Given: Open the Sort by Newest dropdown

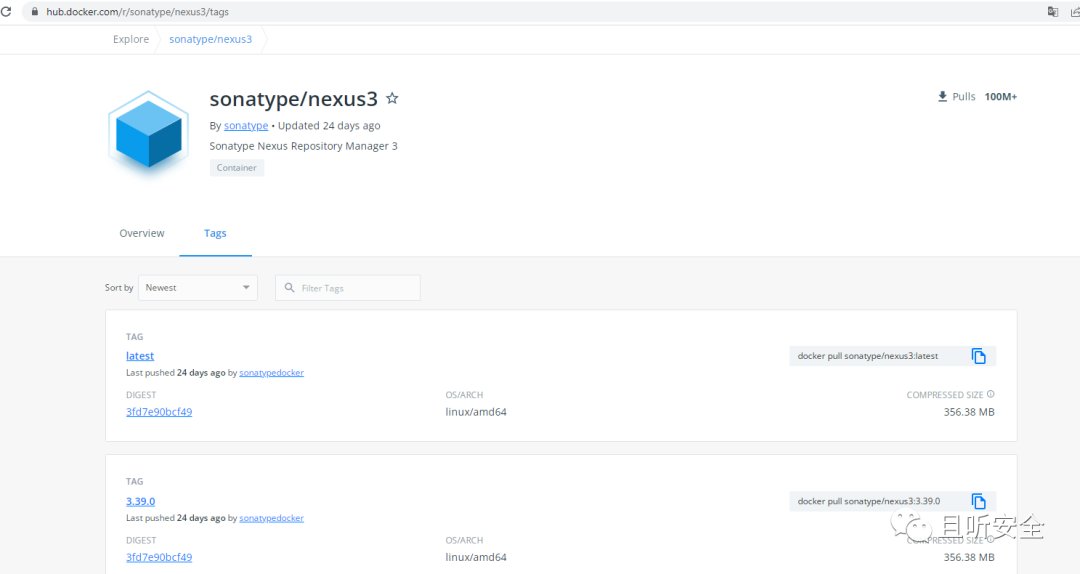Looking at the screenshot, I should [198, 287].
